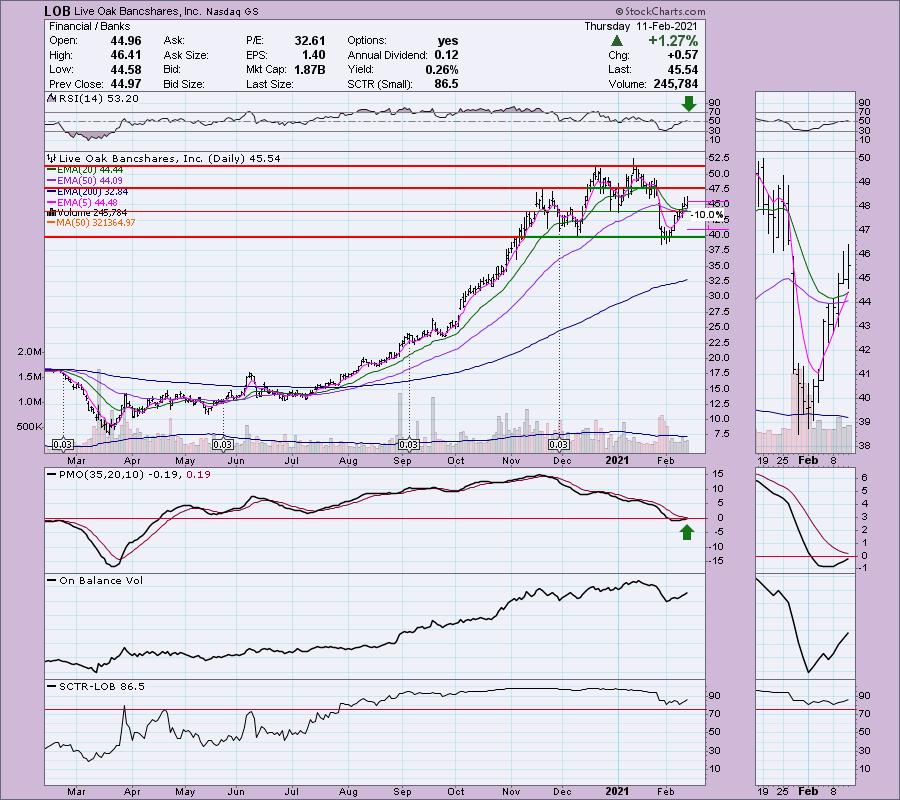Click the small icon before the RSI(14) label
This screenshot has height=800, width=900.
click(x=51, y=99)
